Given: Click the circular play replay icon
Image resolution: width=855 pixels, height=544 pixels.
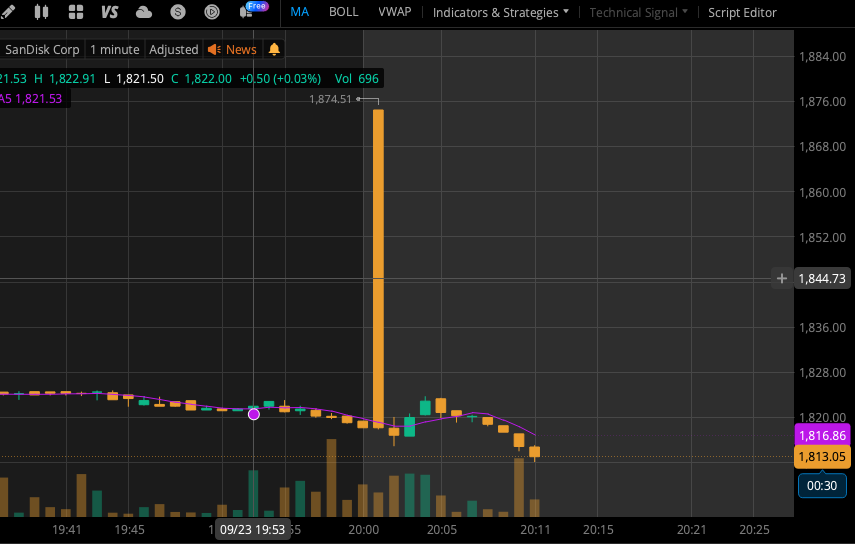Looking at the screenshot, I should pyautogui.click(x=212, y=12).
